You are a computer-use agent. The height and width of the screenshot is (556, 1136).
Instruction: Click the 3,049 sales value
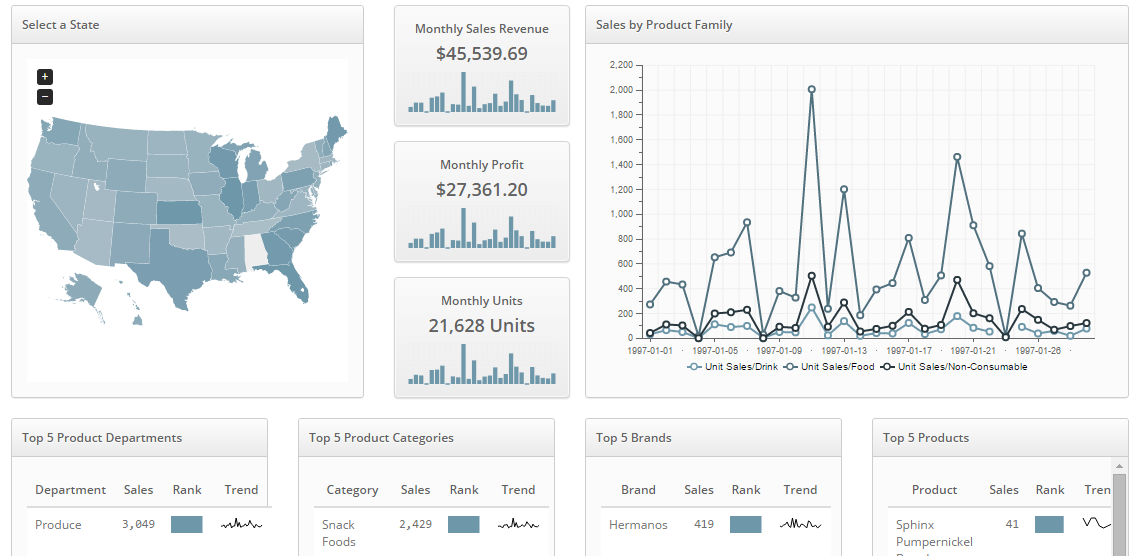138,524
